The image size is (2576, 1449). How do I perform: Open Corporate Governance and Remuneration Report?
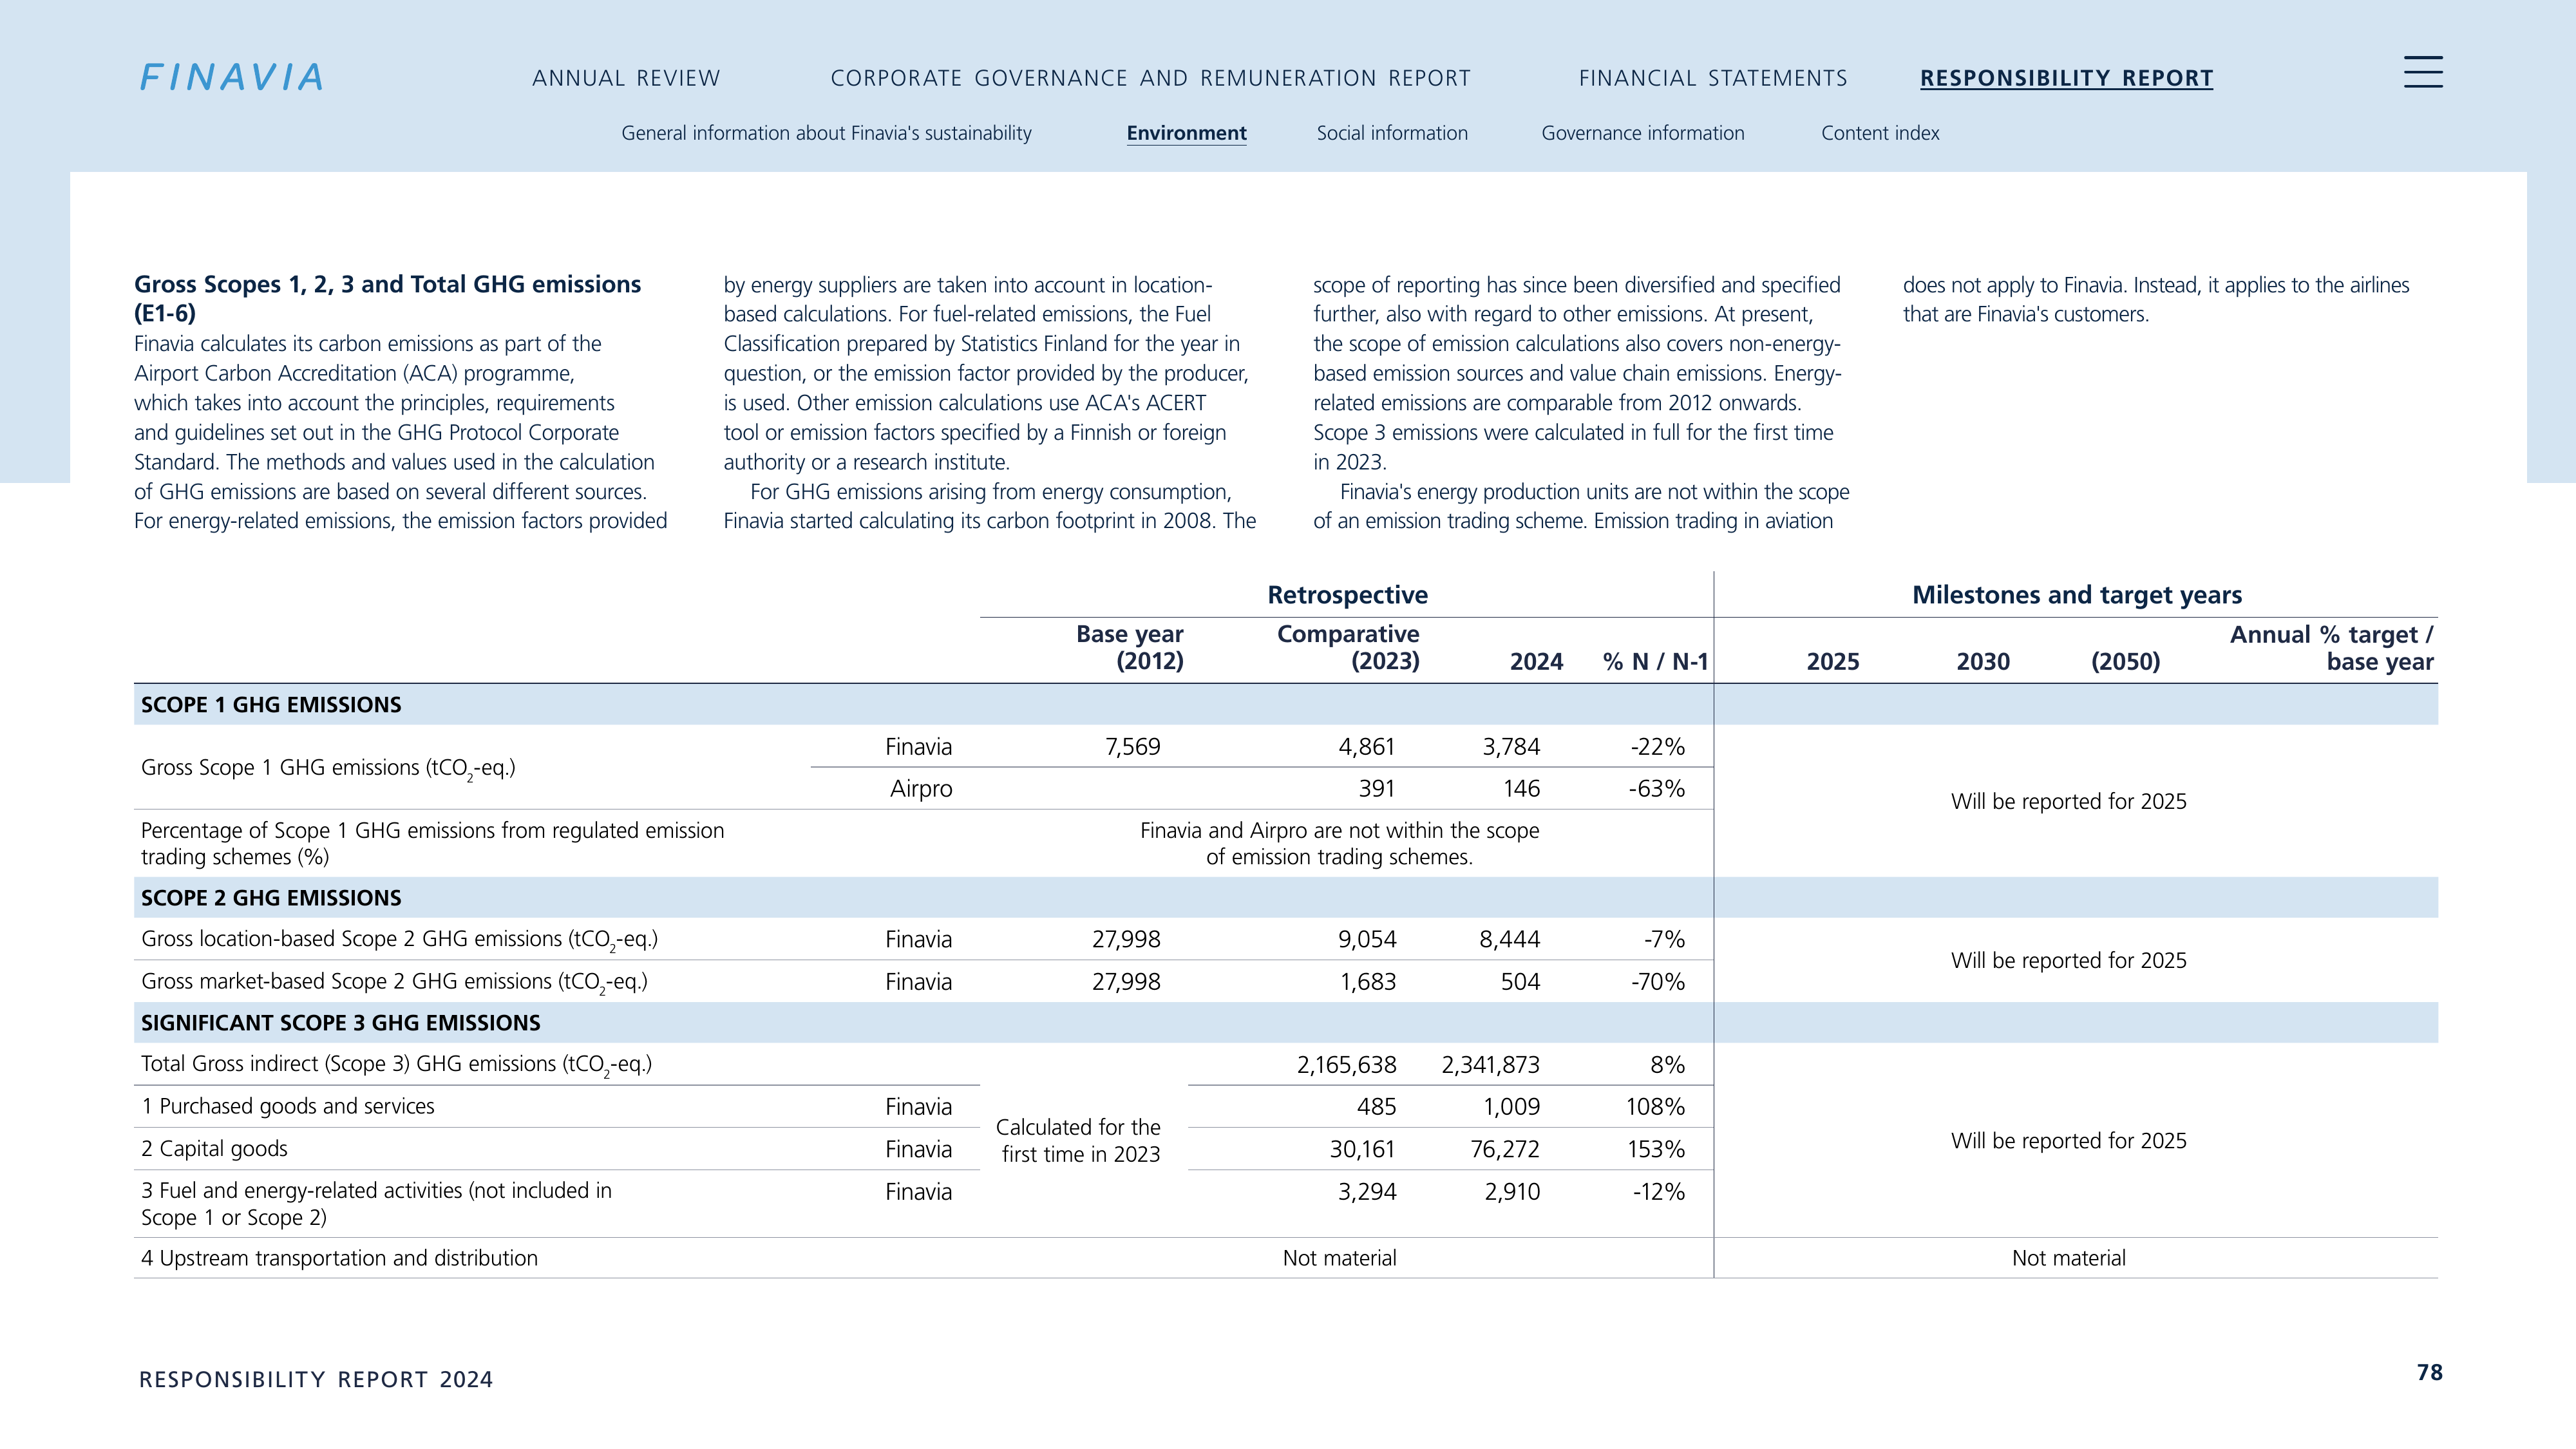tap(1151, 78)
